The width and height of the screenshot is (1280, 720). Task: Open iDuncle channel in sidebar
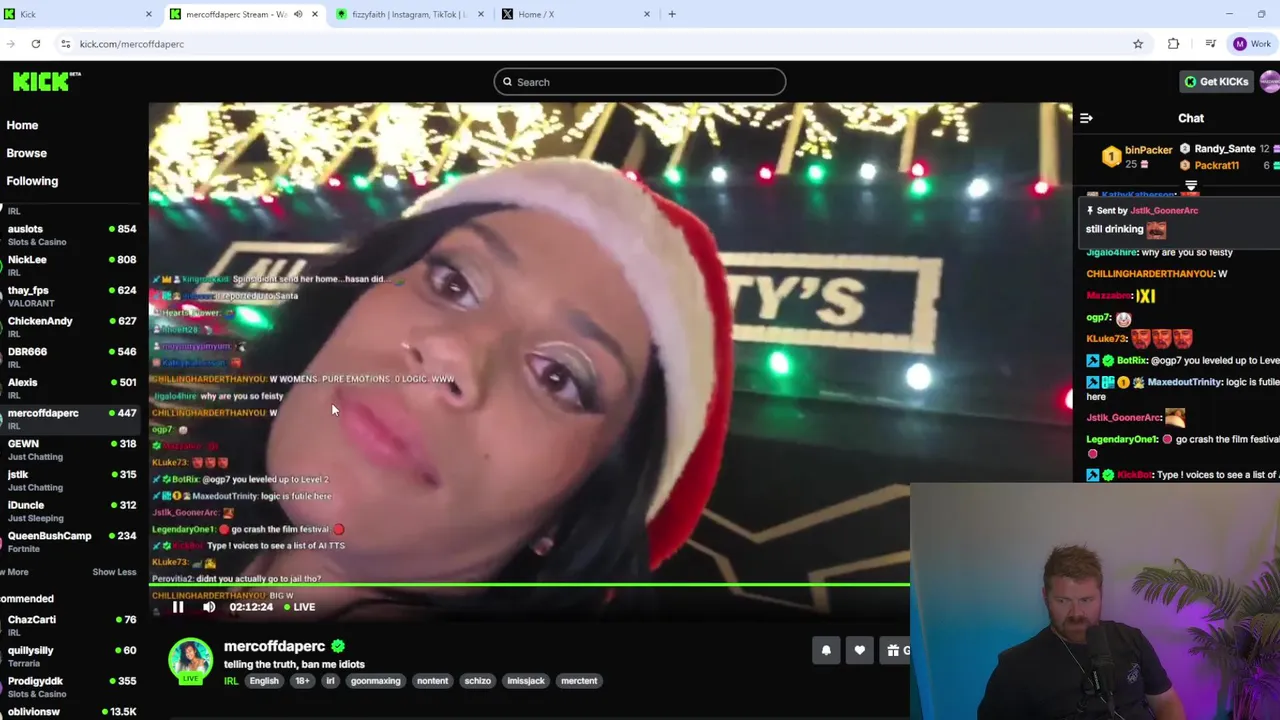(x=70, y=511)
